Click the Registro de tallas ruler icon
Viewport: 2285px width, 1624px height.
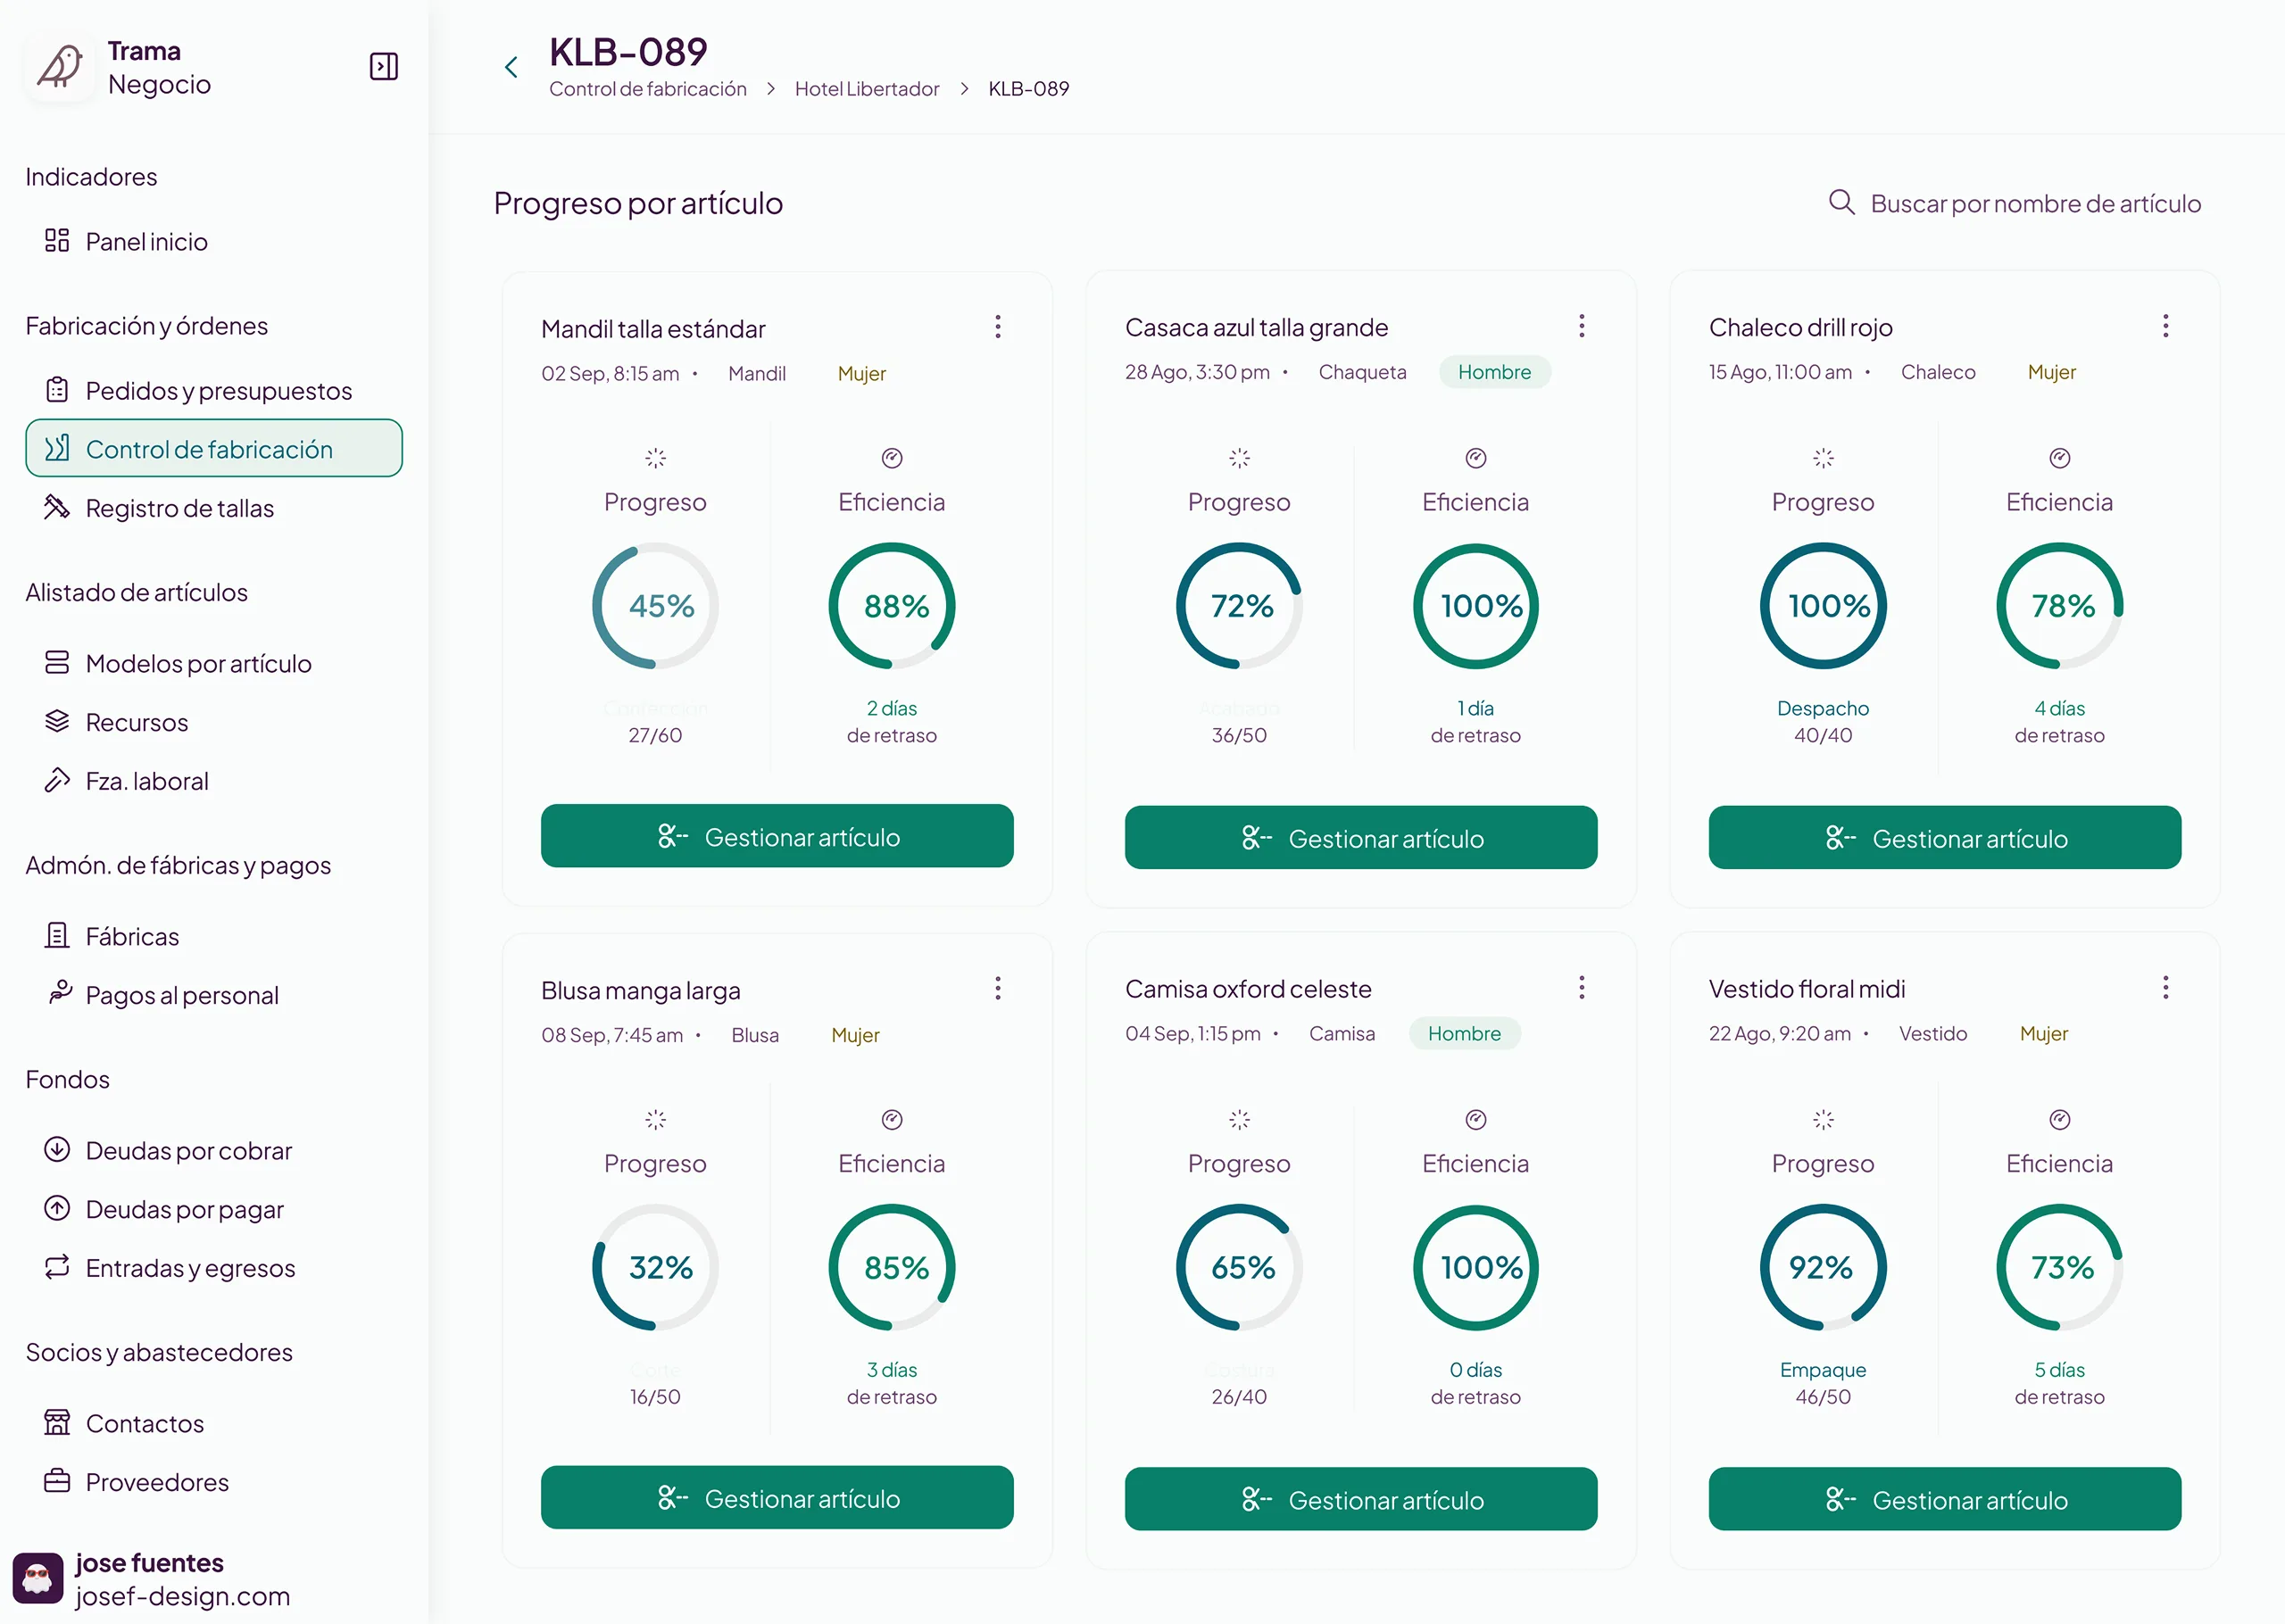click(57, 507)
